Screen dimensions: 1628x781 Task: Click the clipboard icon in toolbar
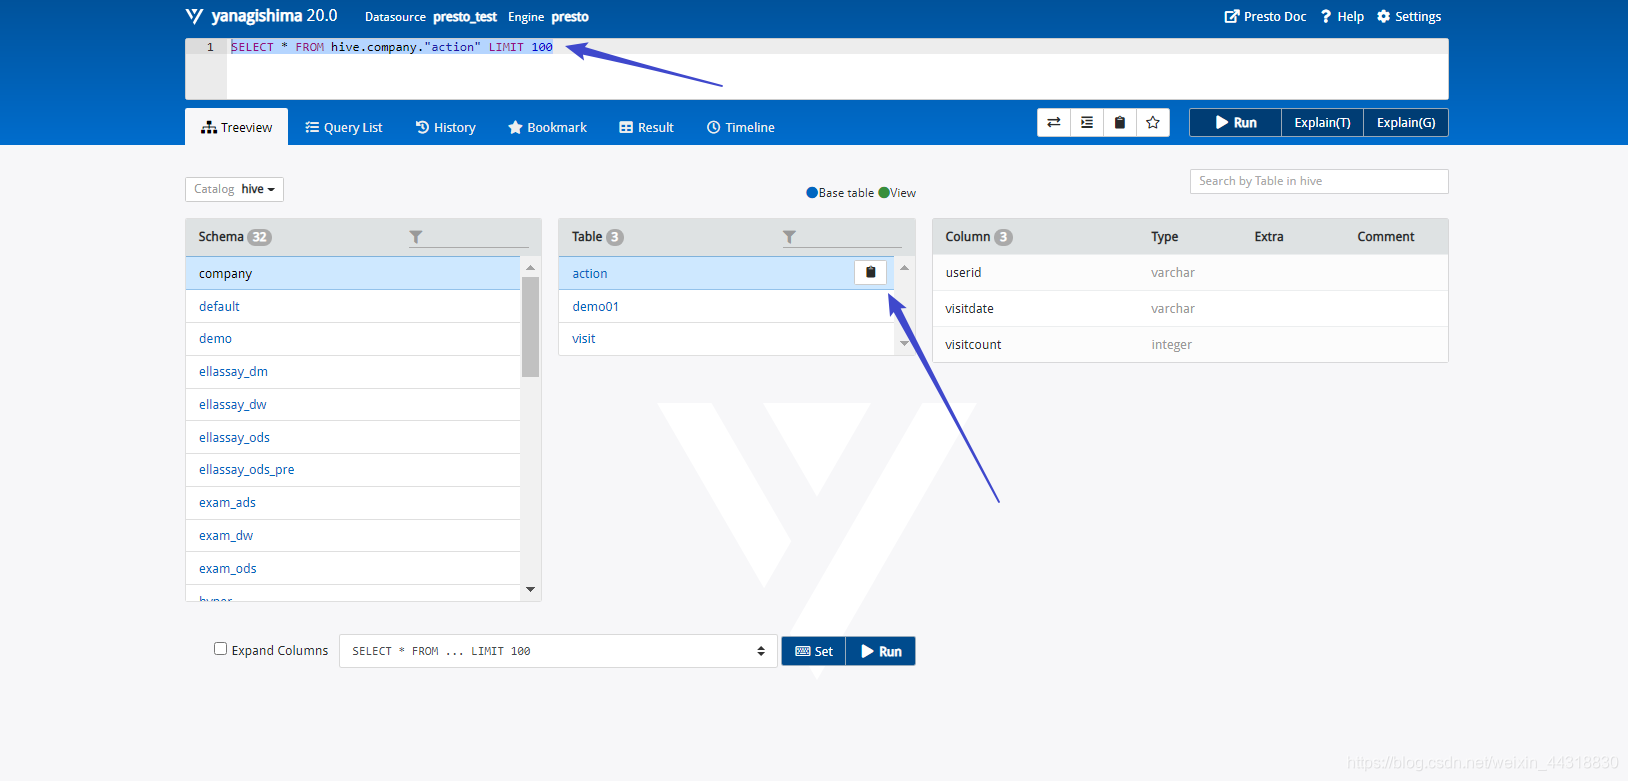[x=1120, y=122]
